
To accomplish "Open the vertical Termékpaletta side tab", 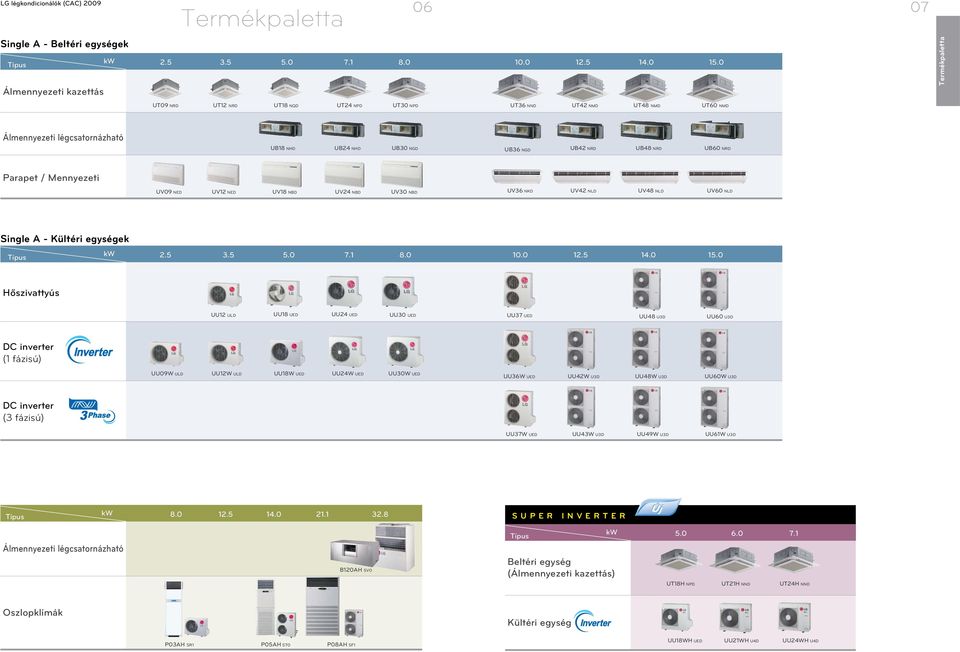I will pyautogui.click(x=947, y=61).
